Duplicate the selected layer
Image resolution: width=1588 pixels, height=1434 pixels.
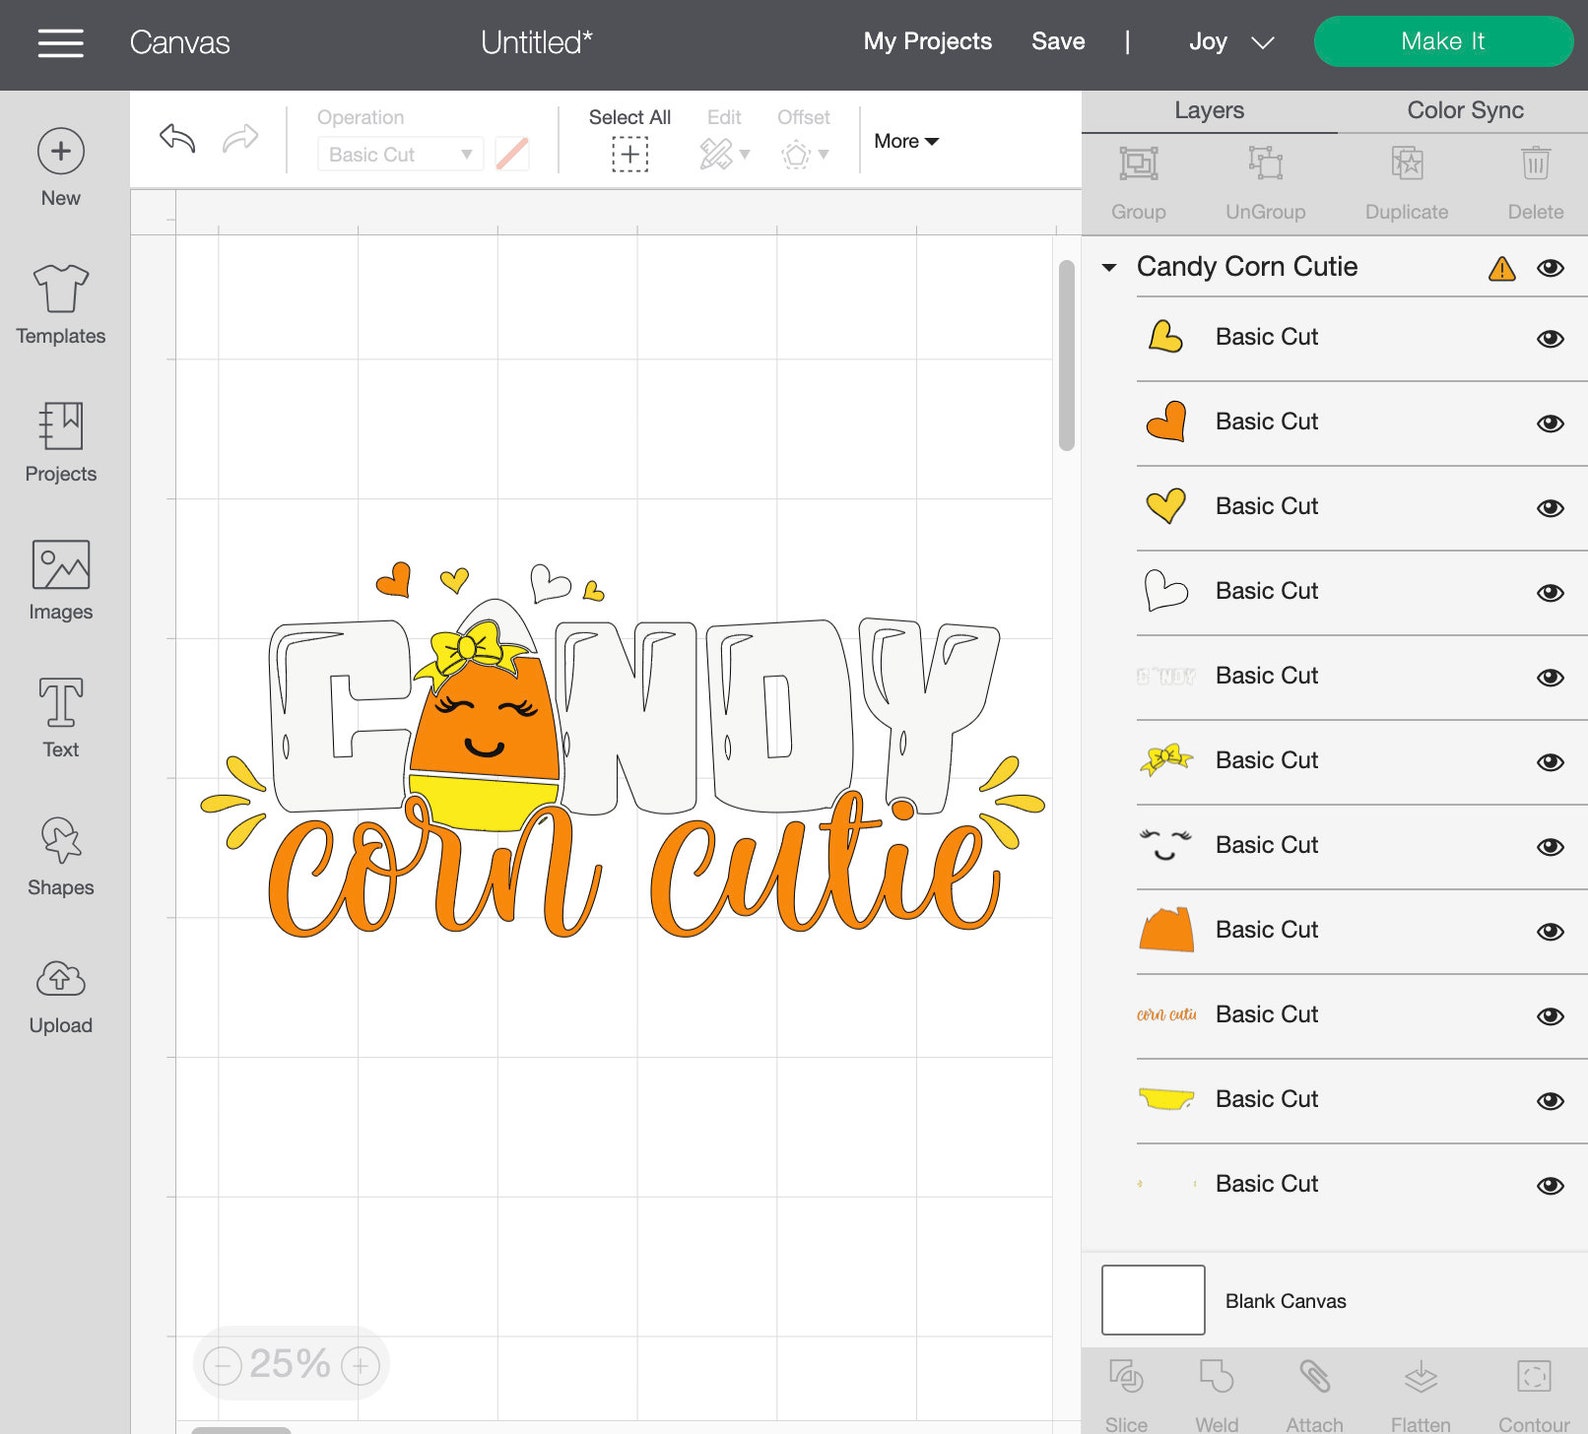click(1406, 183)
